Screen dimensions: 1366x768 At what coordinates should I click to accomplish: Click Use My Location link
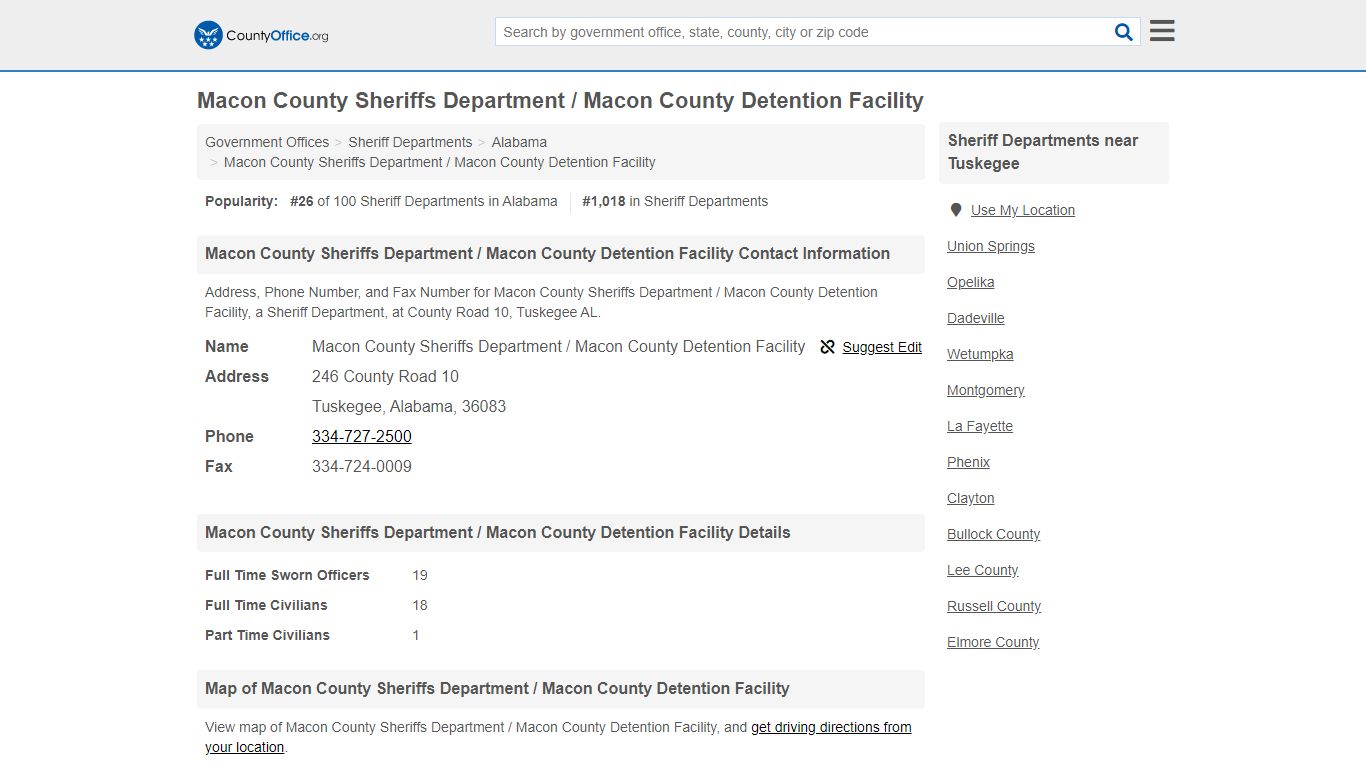[1023, 210]
